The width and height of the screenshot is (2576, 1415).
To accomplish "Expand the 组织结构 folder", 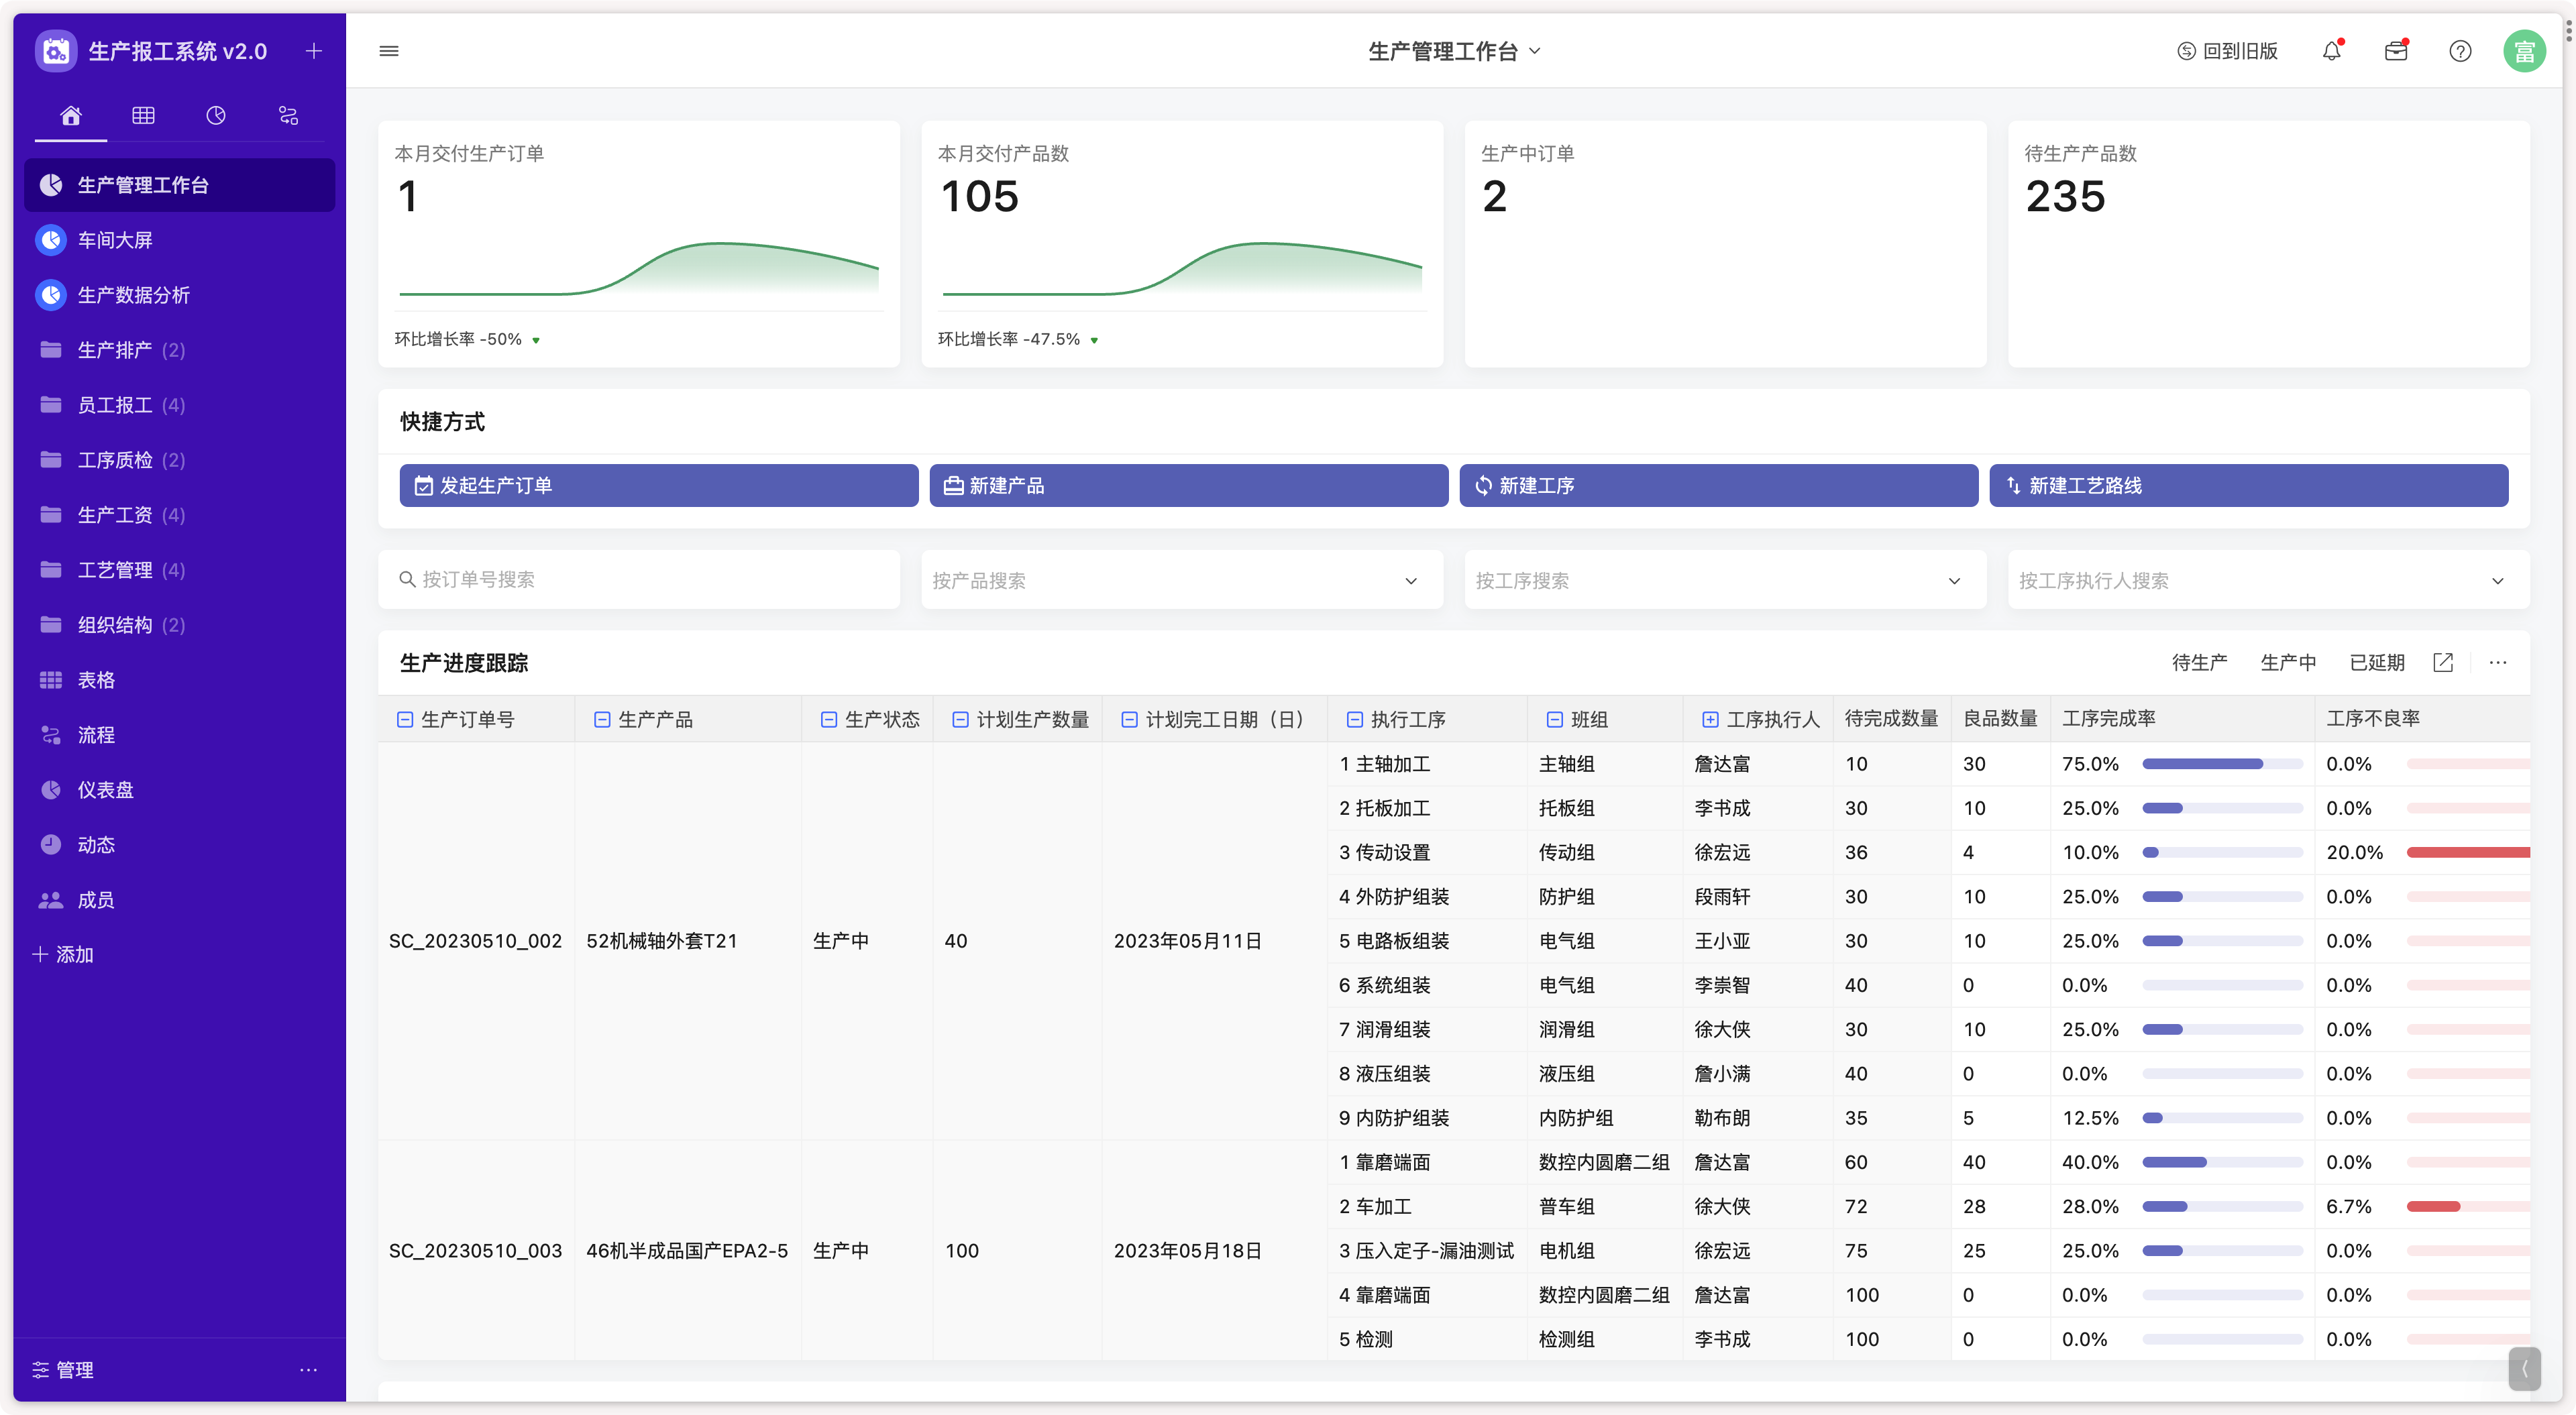I will tap(179, 625).
